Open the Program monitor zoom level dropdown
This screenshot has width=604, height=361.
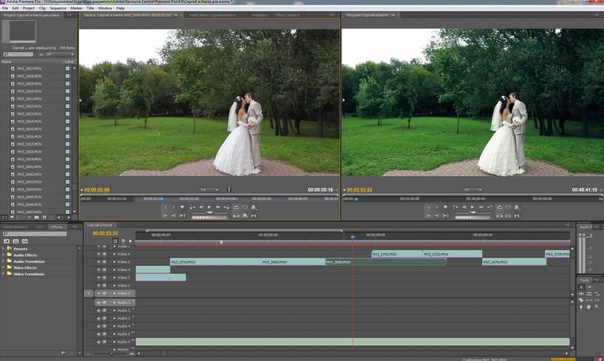(x=473, y=190)
